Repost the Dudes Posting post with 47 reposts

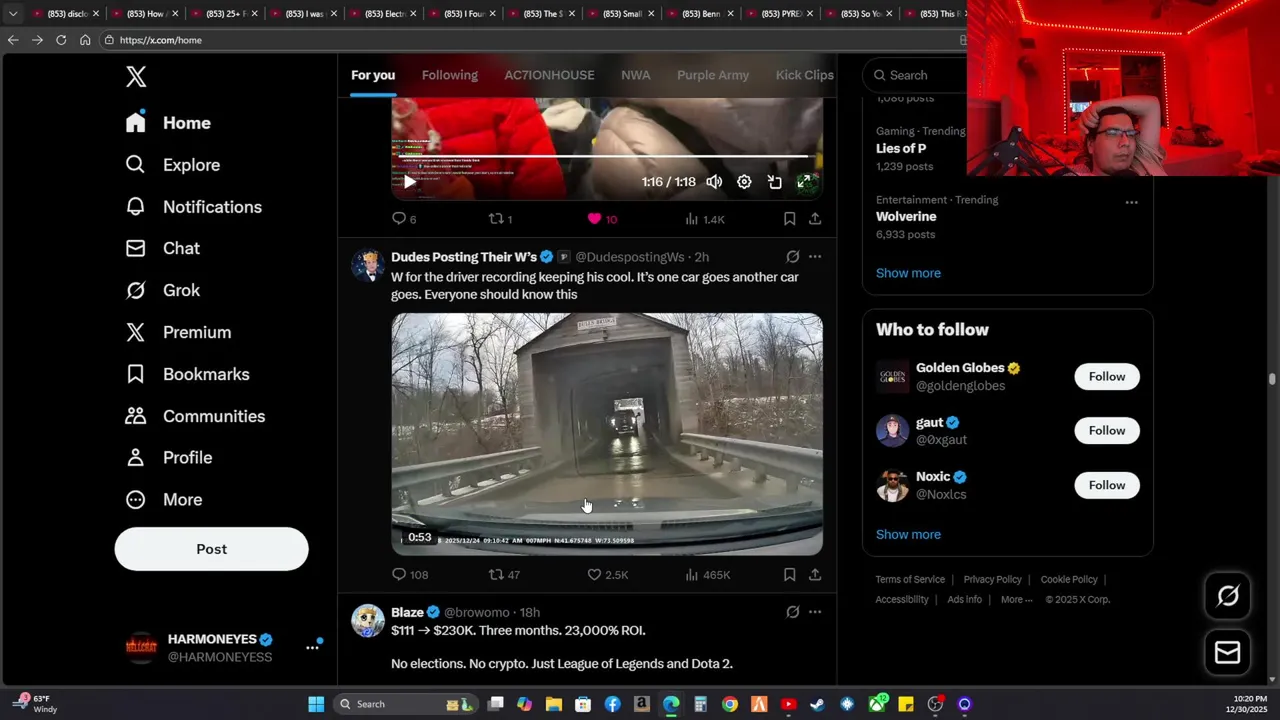pyautogui.click(x=504, y=575)
